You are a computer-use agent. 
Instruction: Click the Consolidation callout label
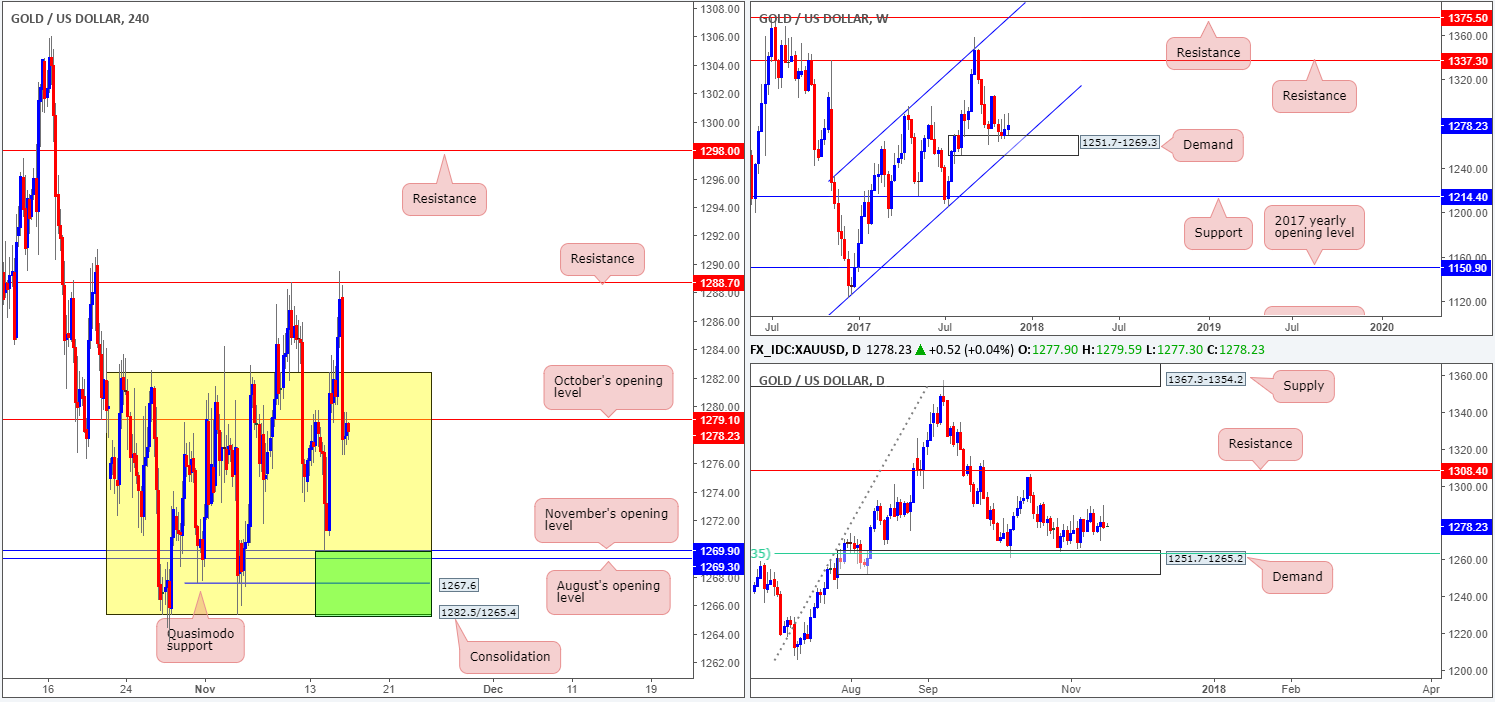[x=510, y=657]
